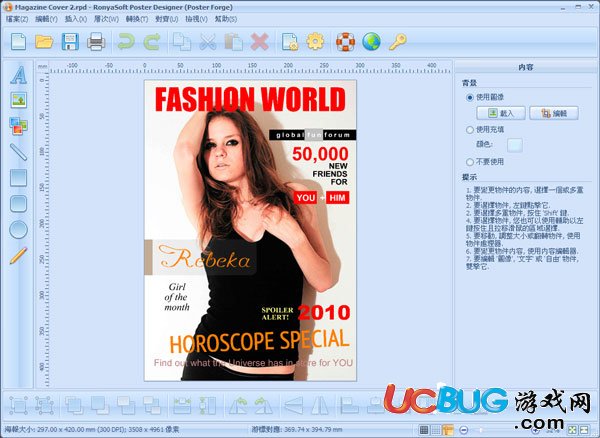Click the zoom out minus button

(x=463, y=430)
